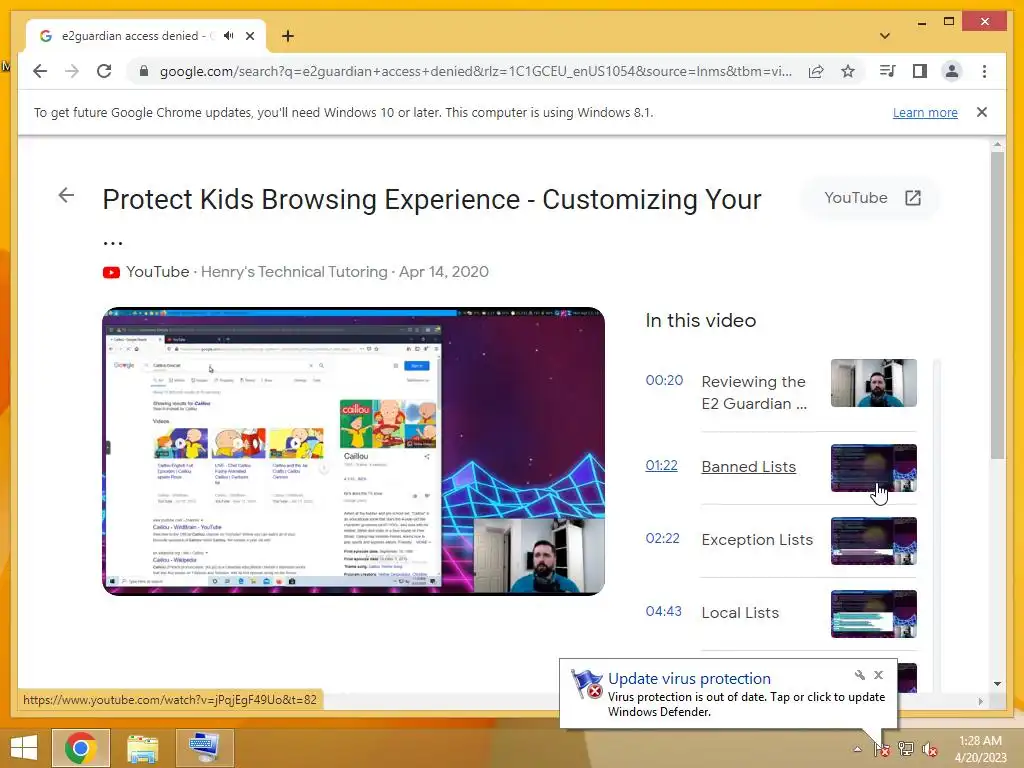Follow the Learn more link
Image resolution: width=1024 pixels, height=768 pixels.
(925, 112)
